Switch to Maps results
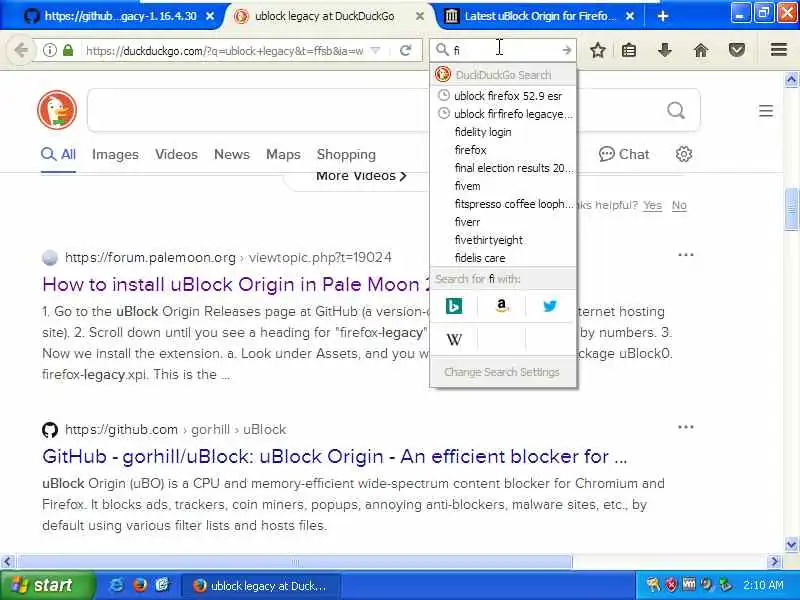The width and height of the screenshot is (800, 600). 283,155
